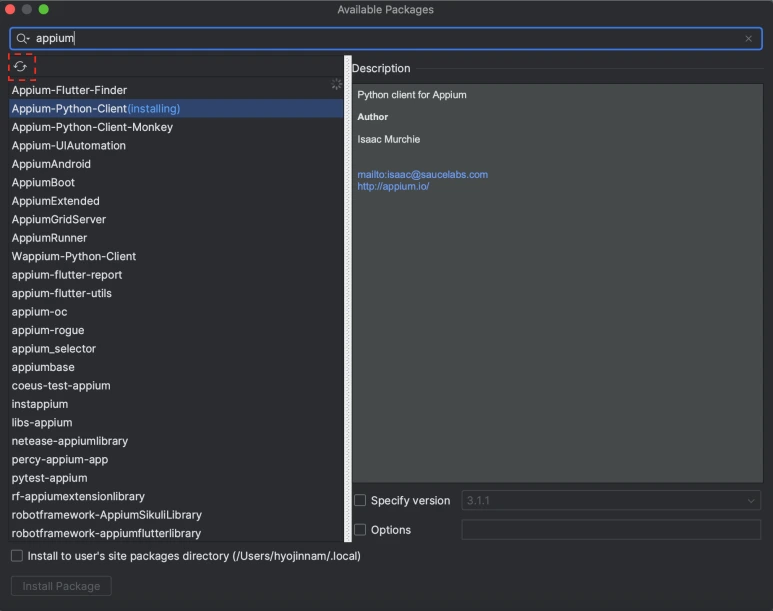Select AppiumExtended package

(176, 201)
